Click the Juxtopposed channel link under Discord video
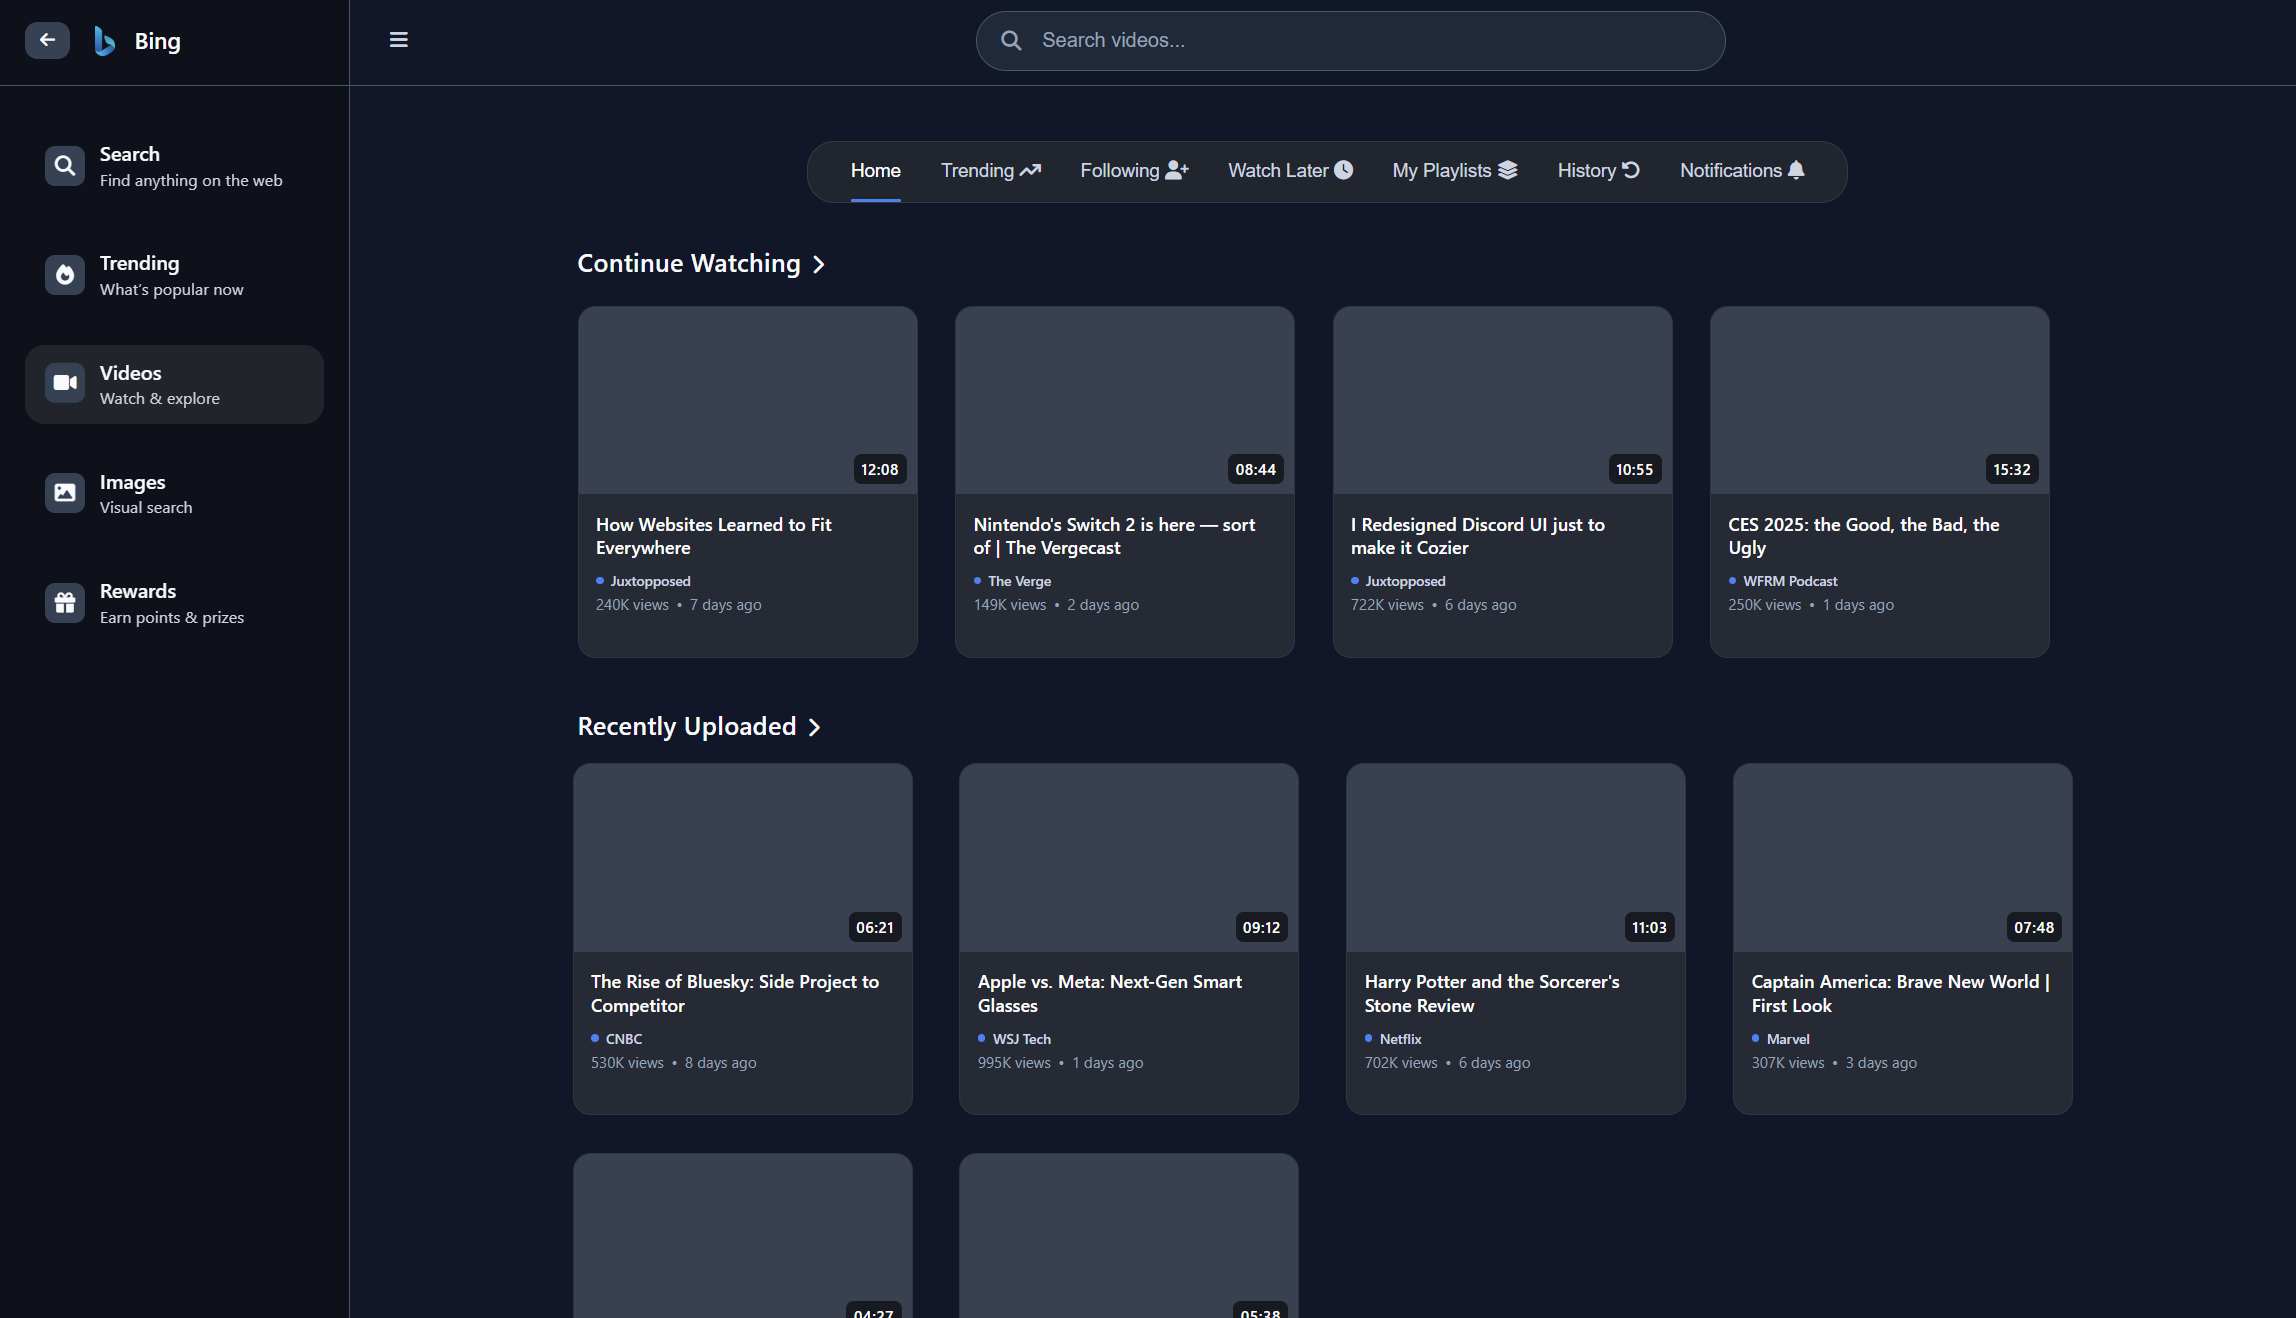This screenshot has height=1318, width=2296. tap(1404, 581)
